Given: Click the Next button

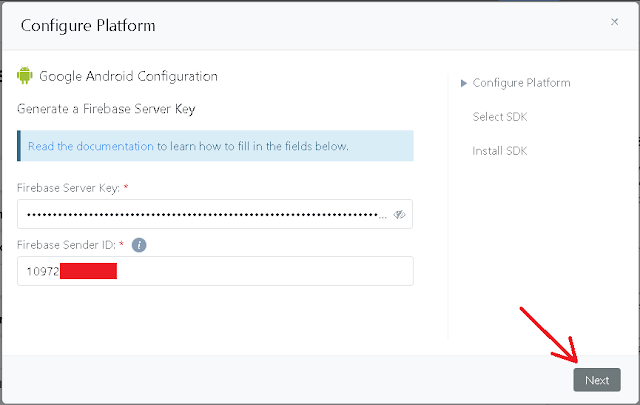Looking at the screenshot, I should pos(597,380).
